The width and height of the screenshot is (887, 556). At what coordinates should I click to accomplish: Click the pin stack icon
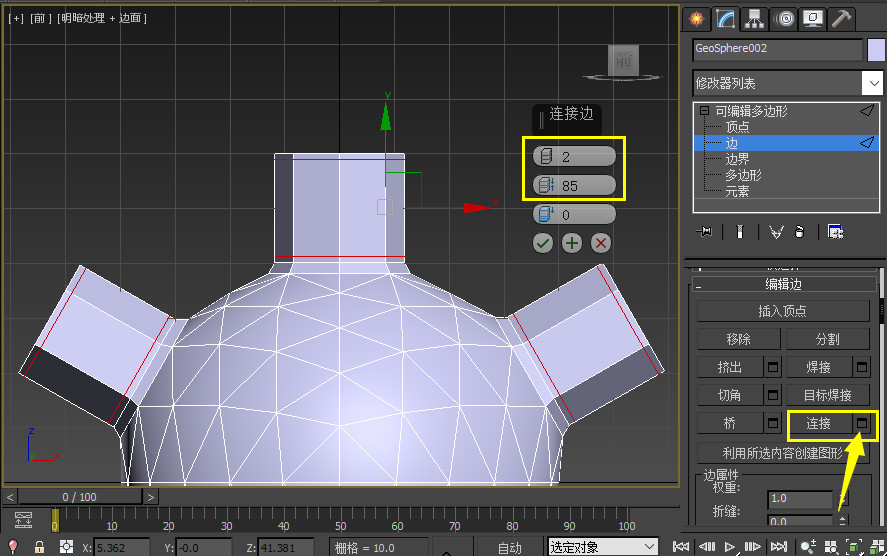click(706, 232)
